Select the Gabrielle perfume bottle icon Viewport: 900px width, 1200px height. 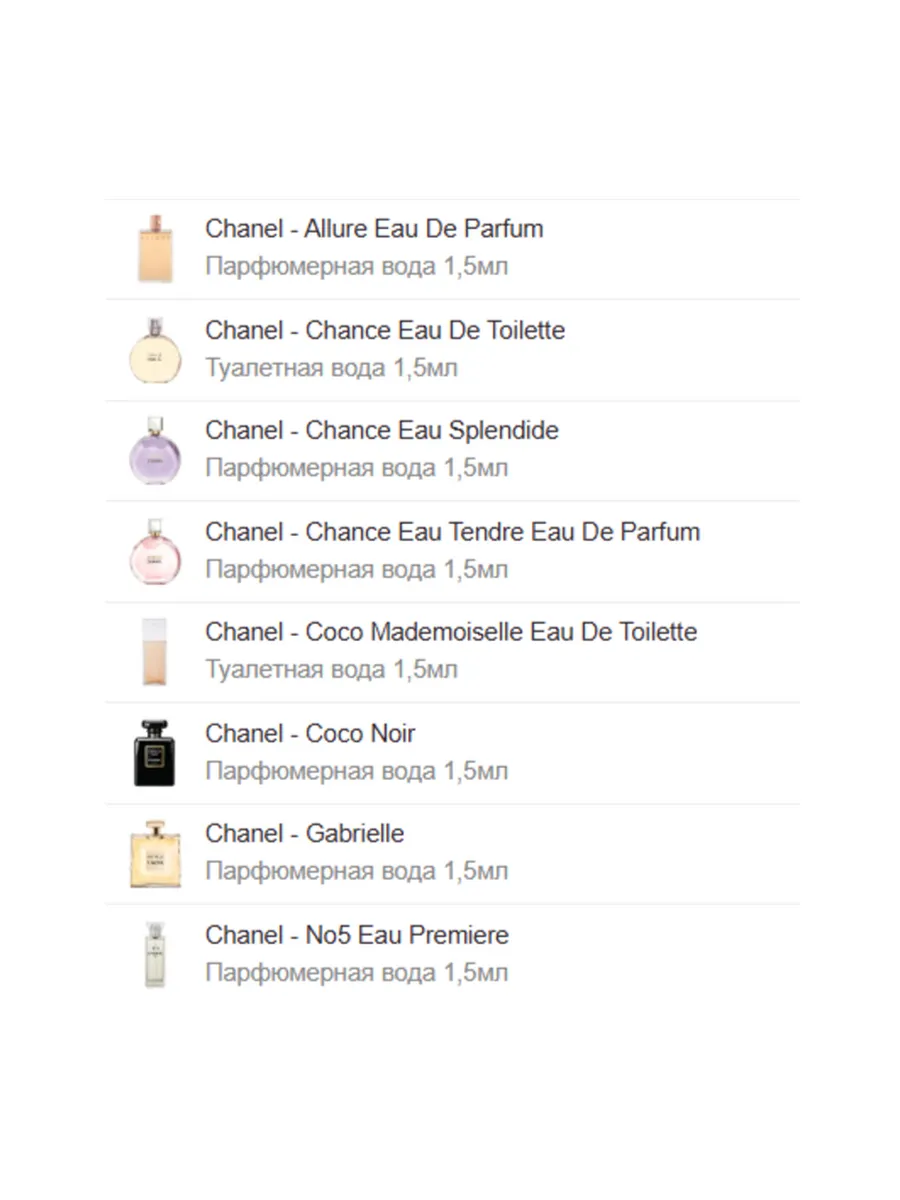pyautogui.click(x=155, y=854)
